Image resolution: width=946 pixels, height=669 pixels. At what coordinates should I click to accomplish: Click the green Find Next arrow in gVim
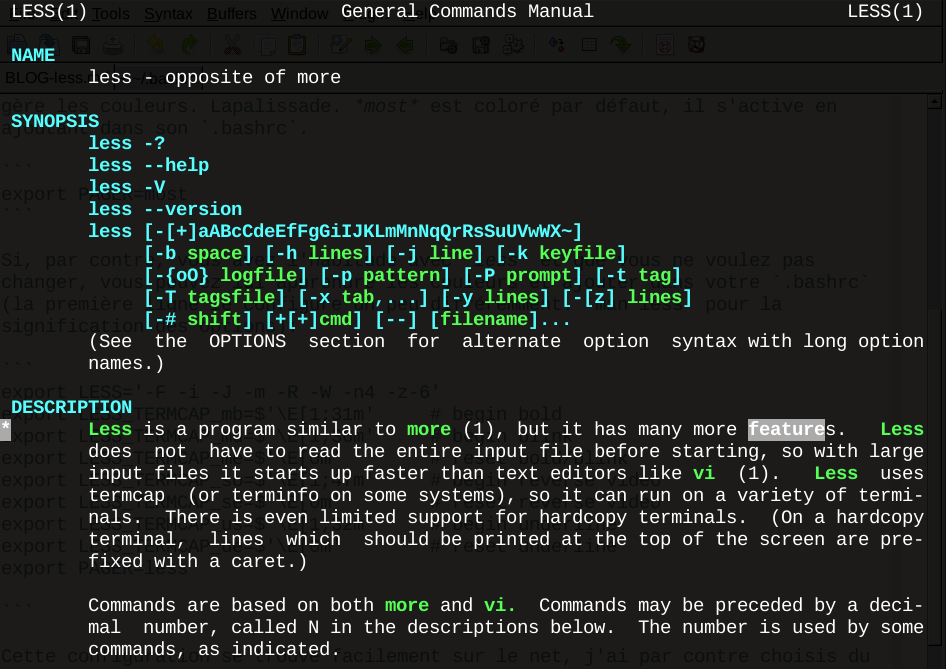pyautogui.click(x=373, y=45)
